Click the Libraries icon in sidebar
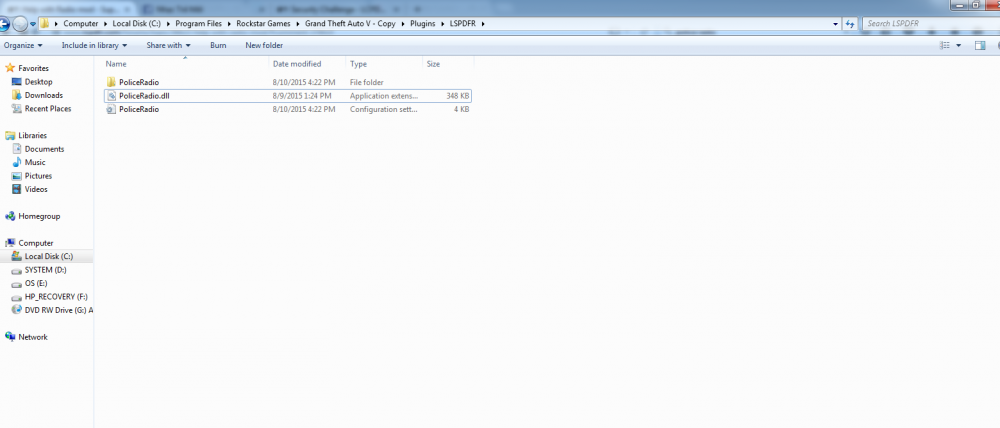Image resolution: width=1000 pixels, height=428 pixels. tap(10, 135)
